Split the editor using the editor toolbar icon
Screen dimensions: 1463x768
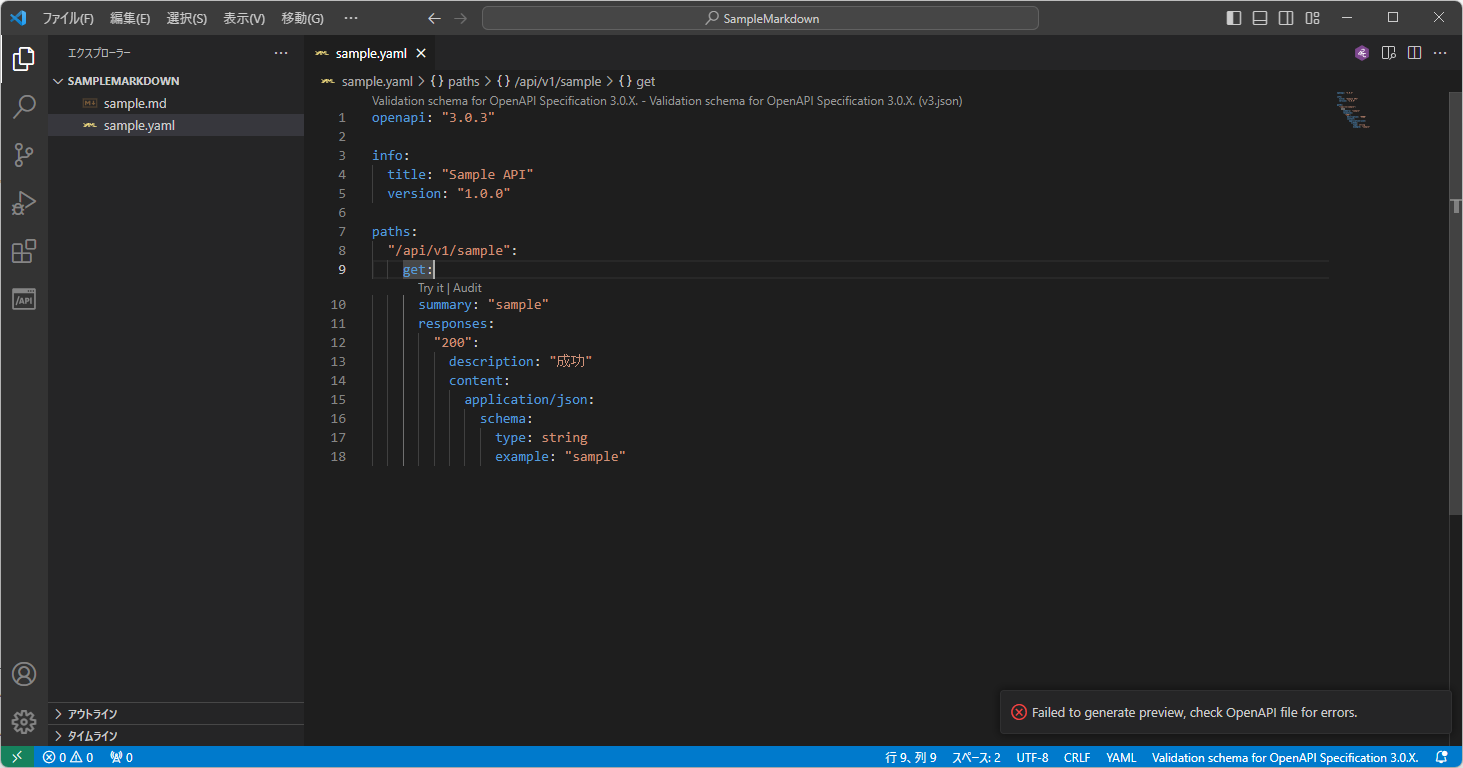tap(1414, 52)
